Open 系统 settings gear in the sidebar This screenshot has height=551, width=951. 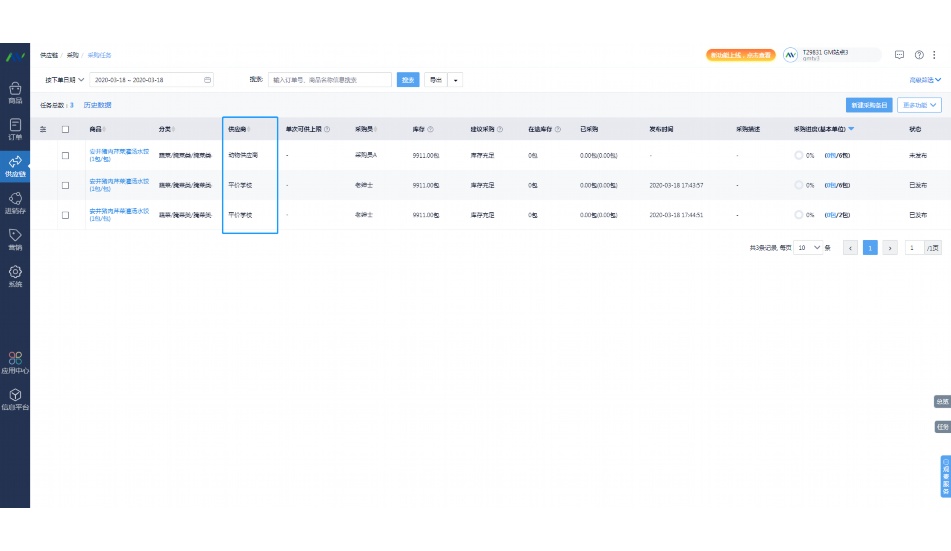point(15,275)
